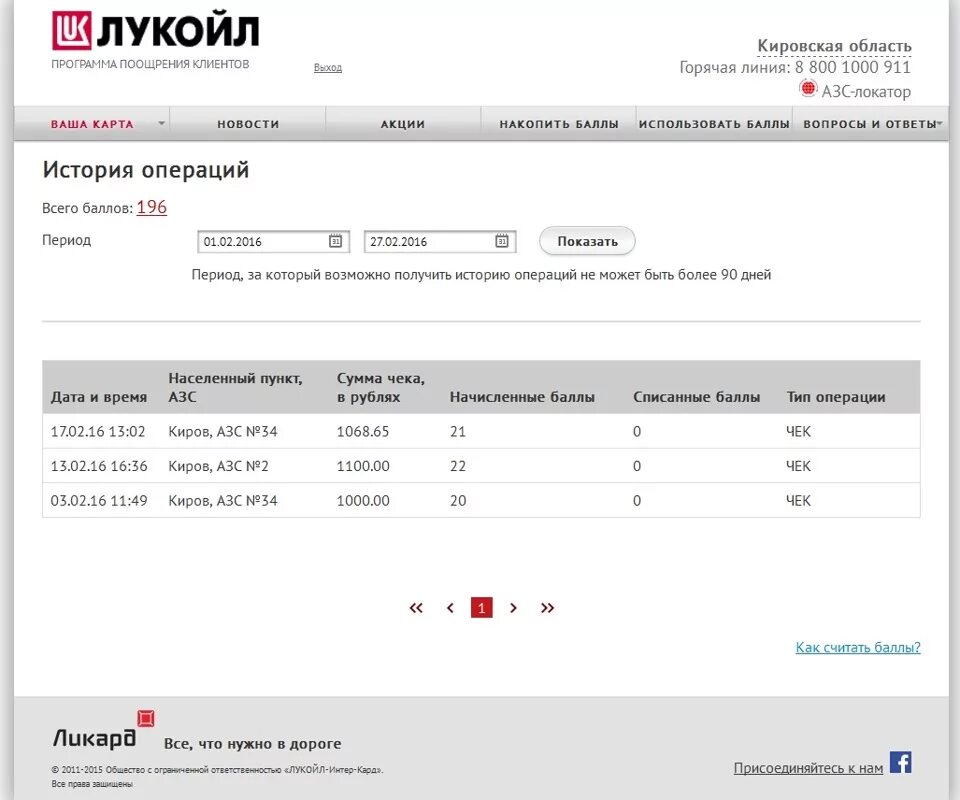Click the hotline number 8 800 1000 911
This screenshot has width=960, height=800.
852,67
